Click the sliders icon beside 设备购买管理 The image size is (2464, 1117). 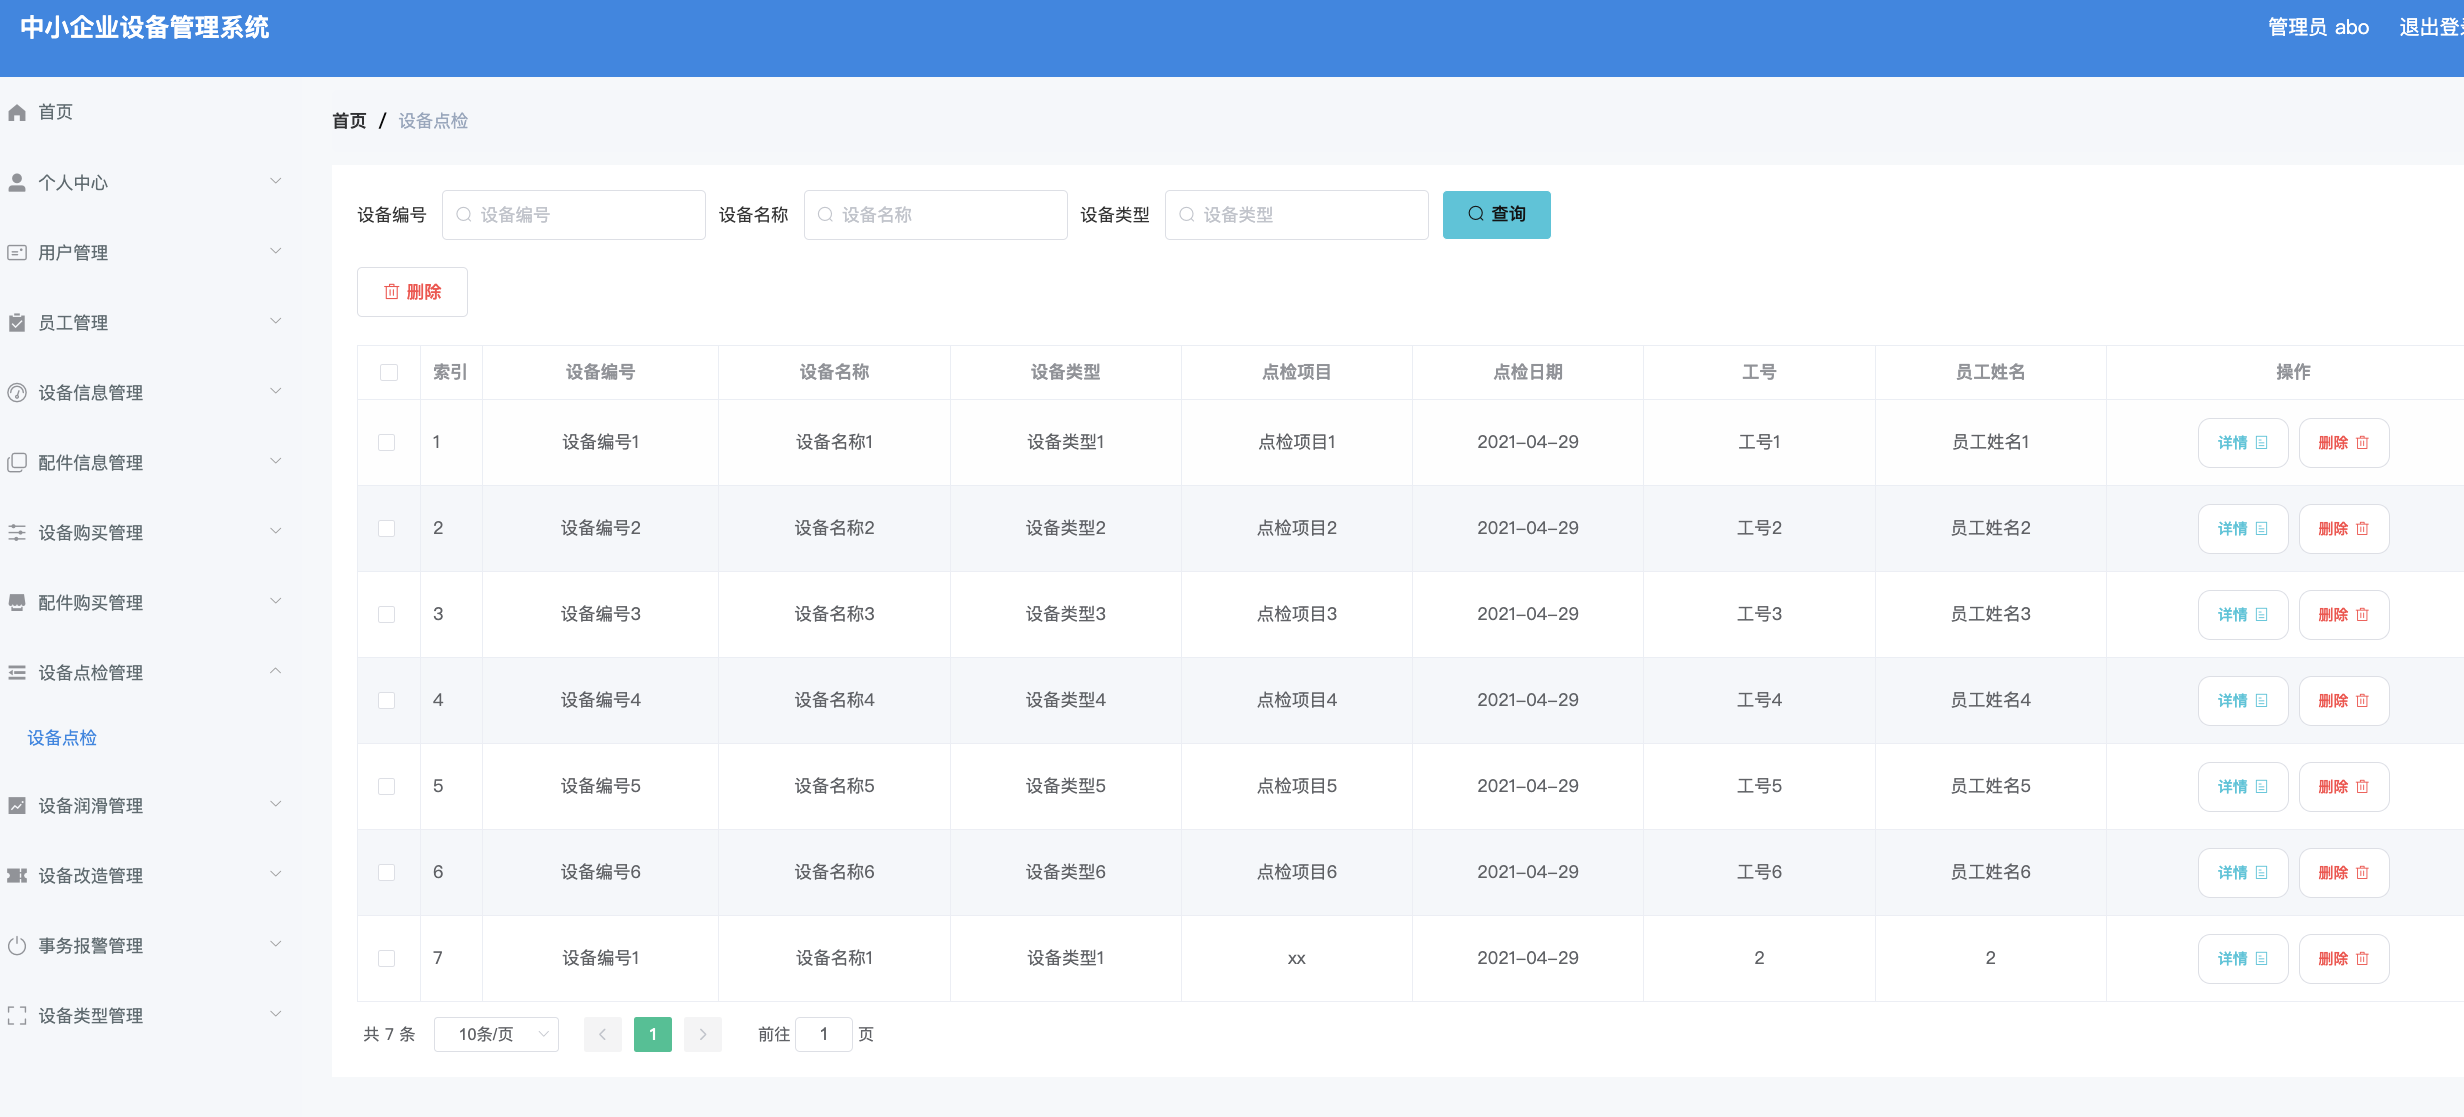click(x=17, y=532)
